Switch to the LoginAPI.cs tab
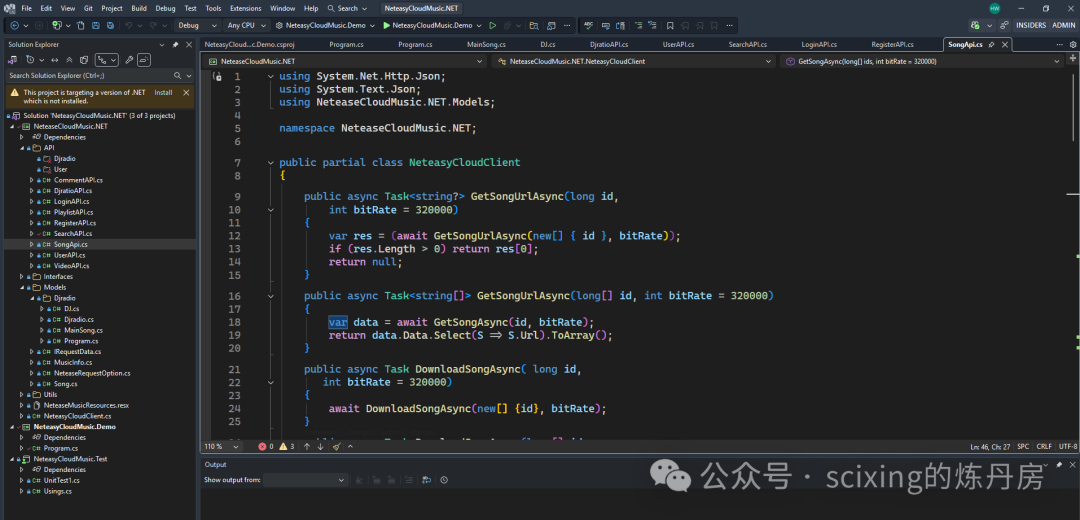The image size is (1080, 520). 819,44
